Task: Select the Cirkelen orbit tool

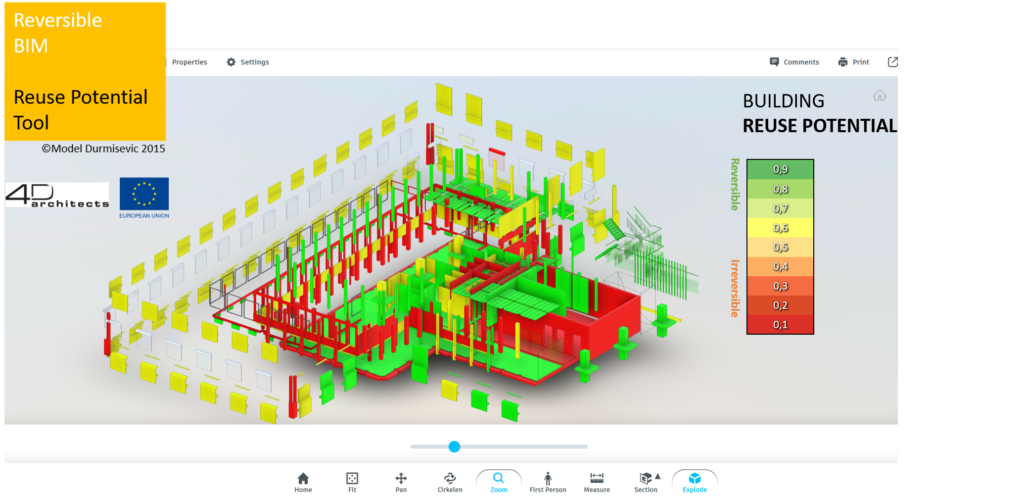Action: tap(450, 481)
